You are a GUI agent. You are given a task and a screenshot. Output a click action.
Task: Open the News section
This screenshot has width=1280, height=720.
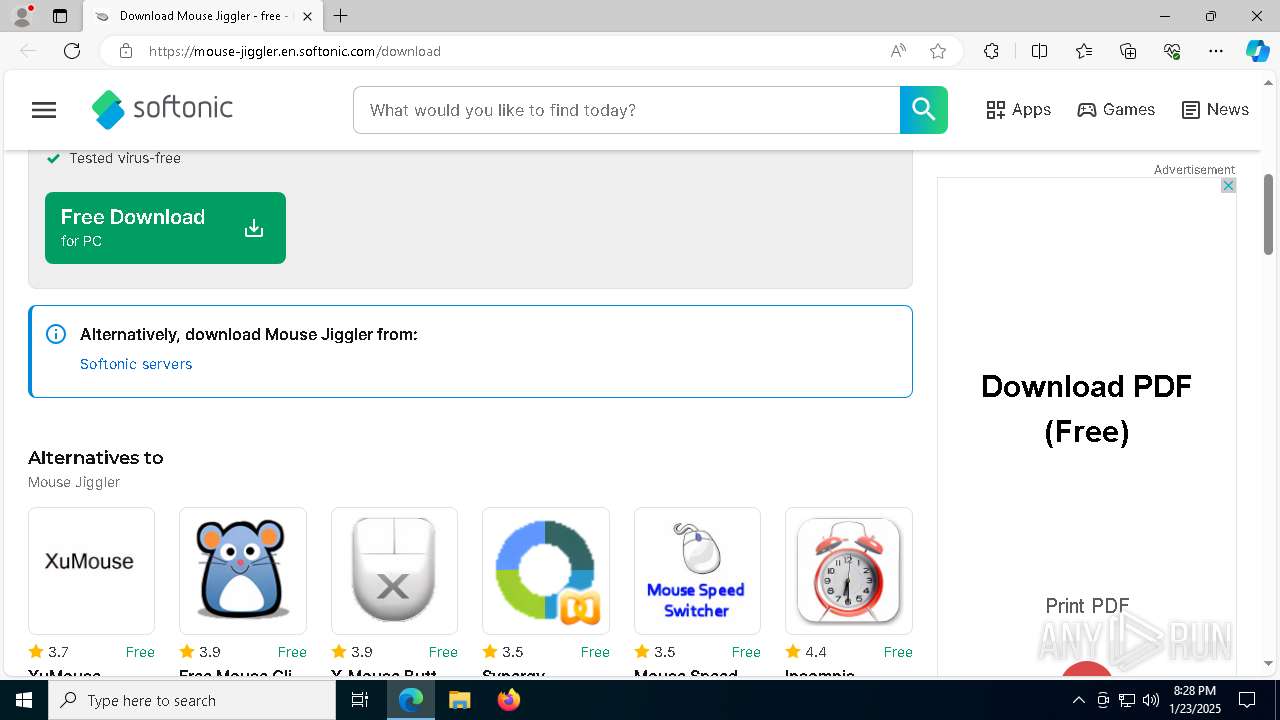pos(1215,110)
